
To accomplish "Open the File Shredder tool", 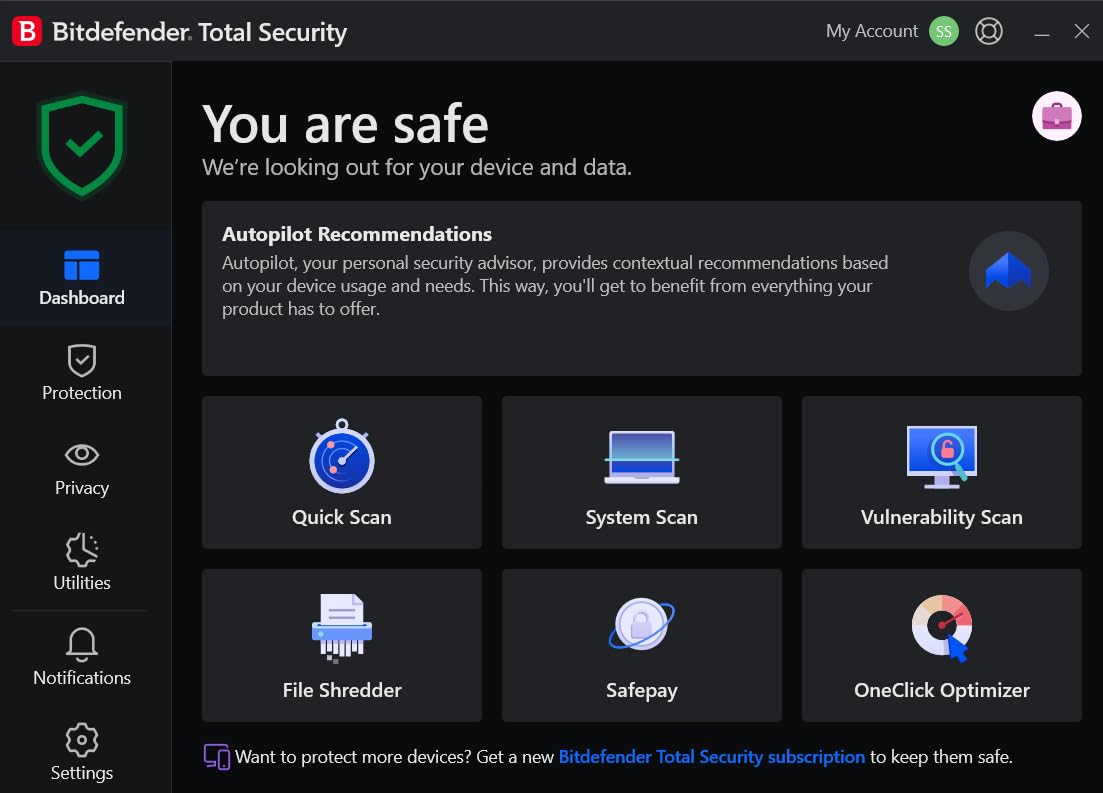I will coord(341,645).
